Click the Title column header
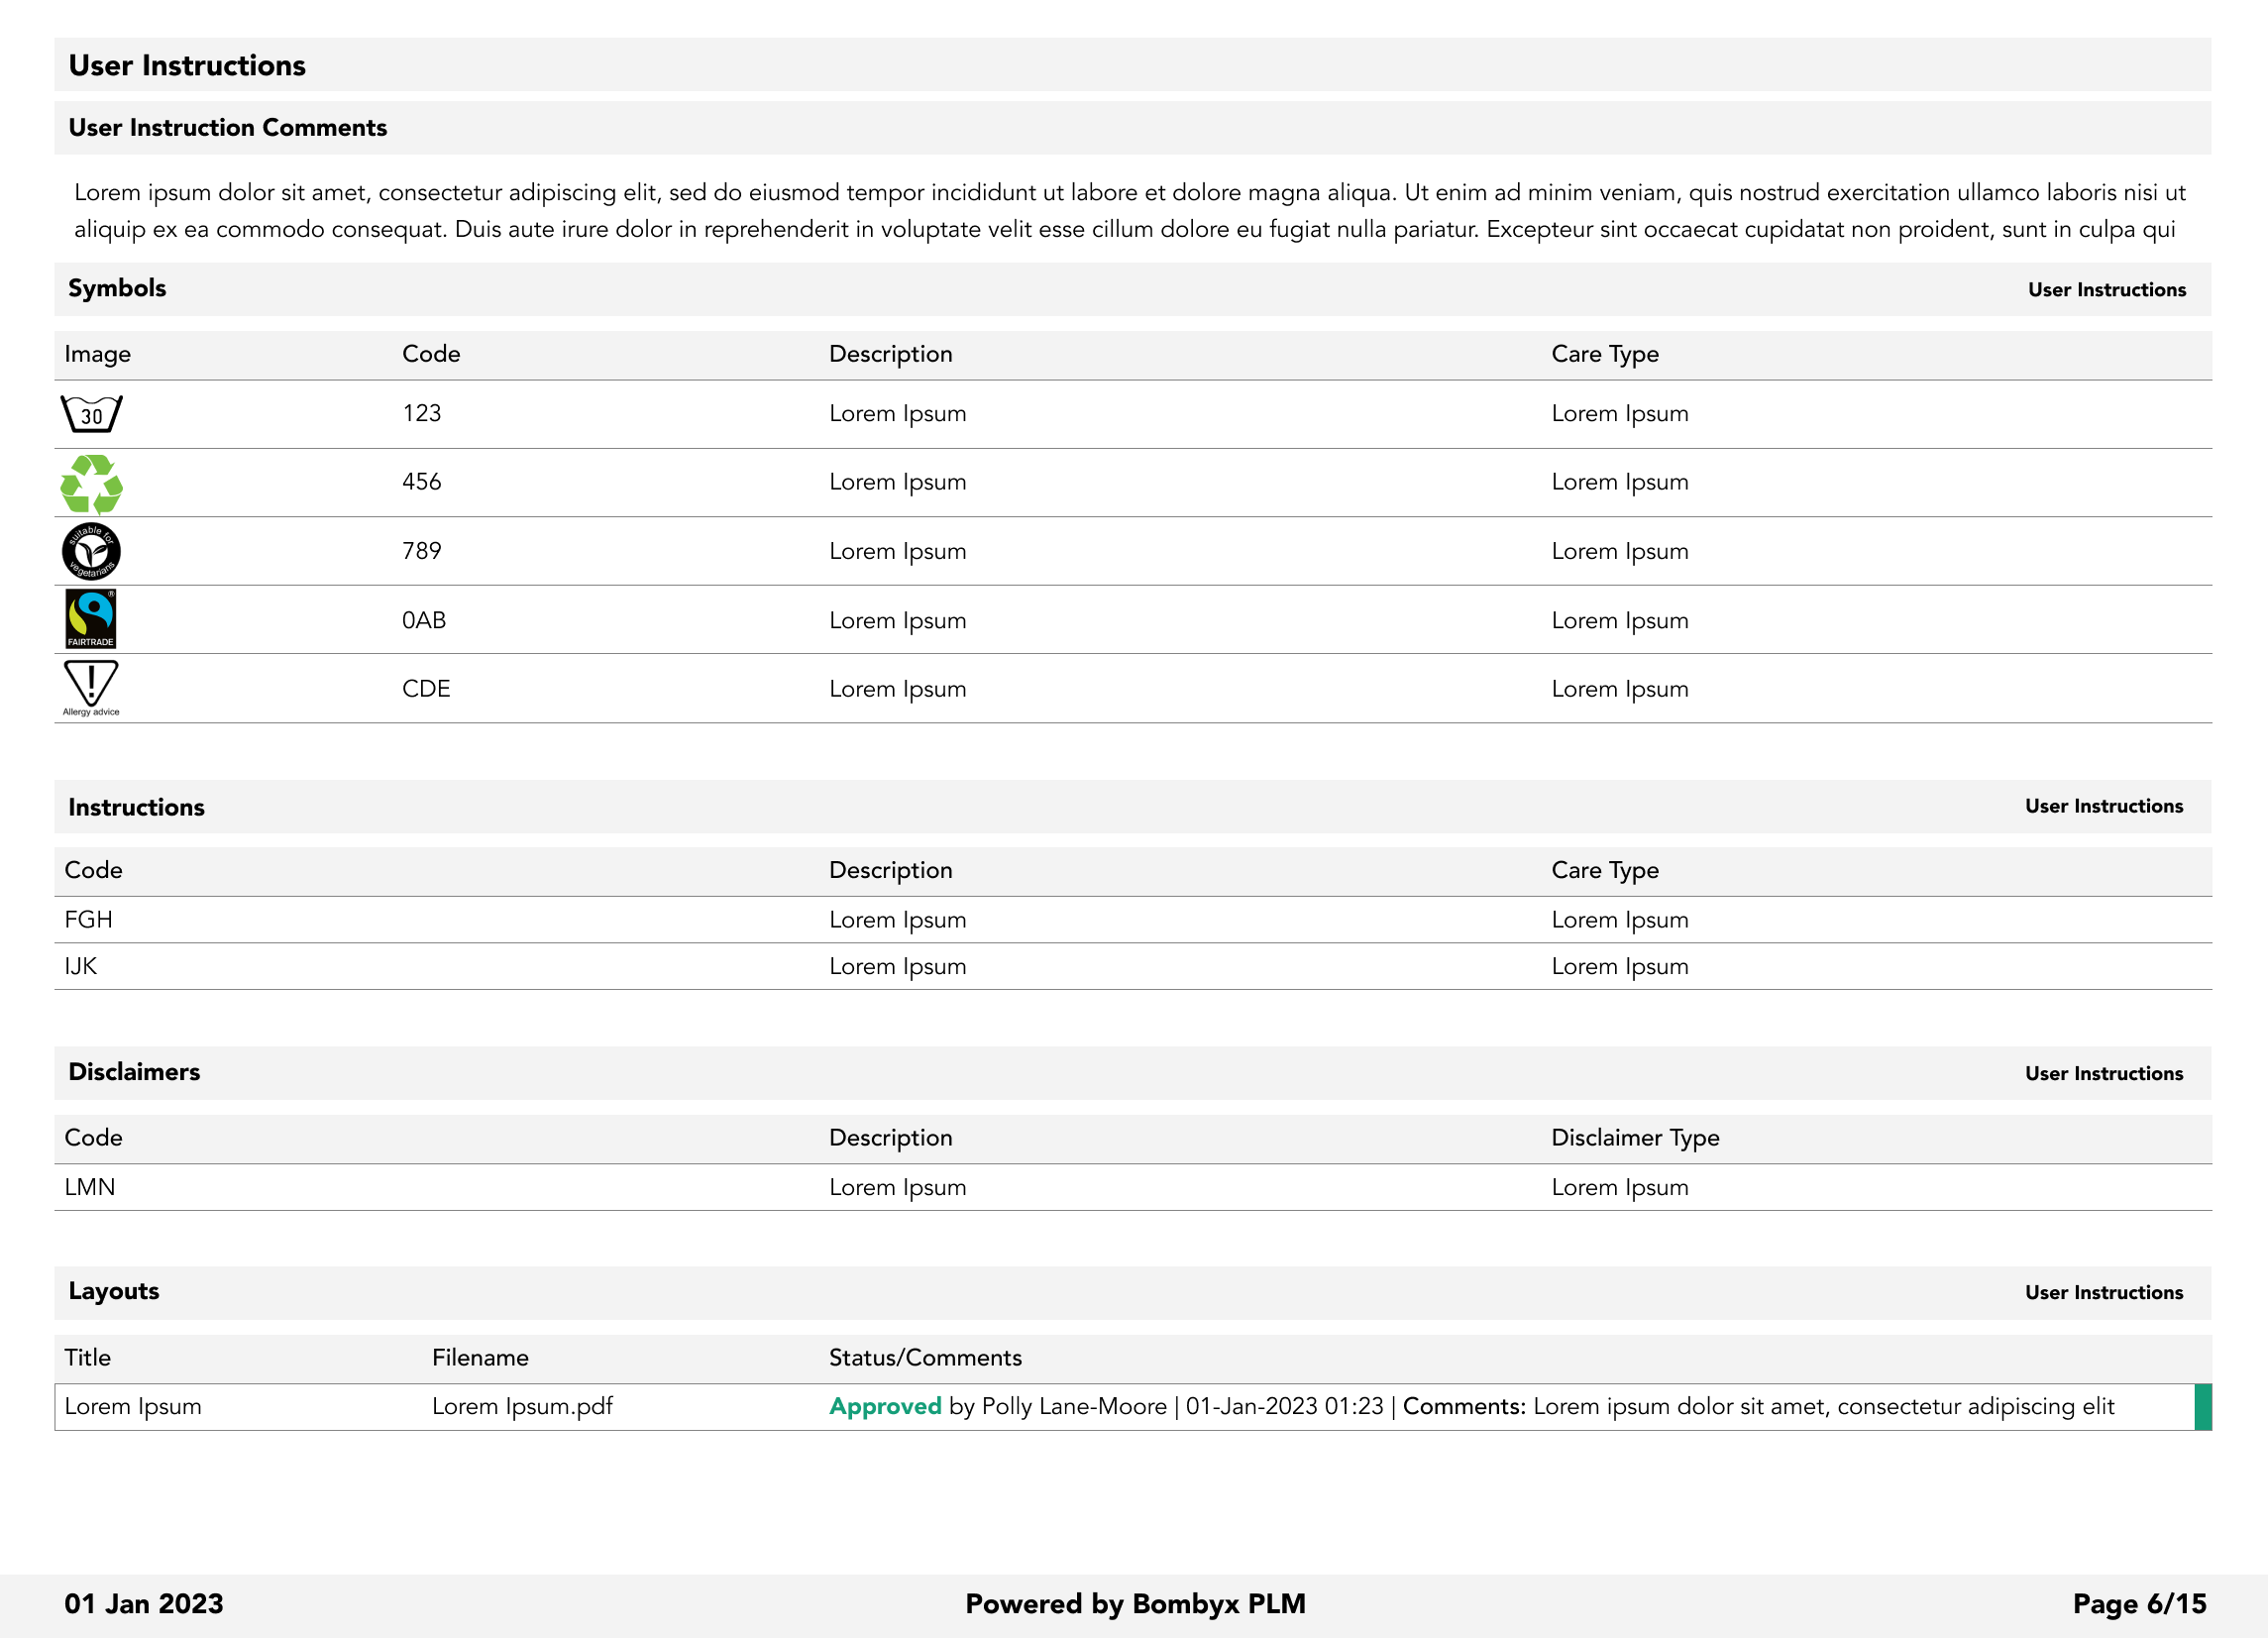The width and height of the screenshot is (2268, 1638). pyautogui.click(x=88, y=1358)
